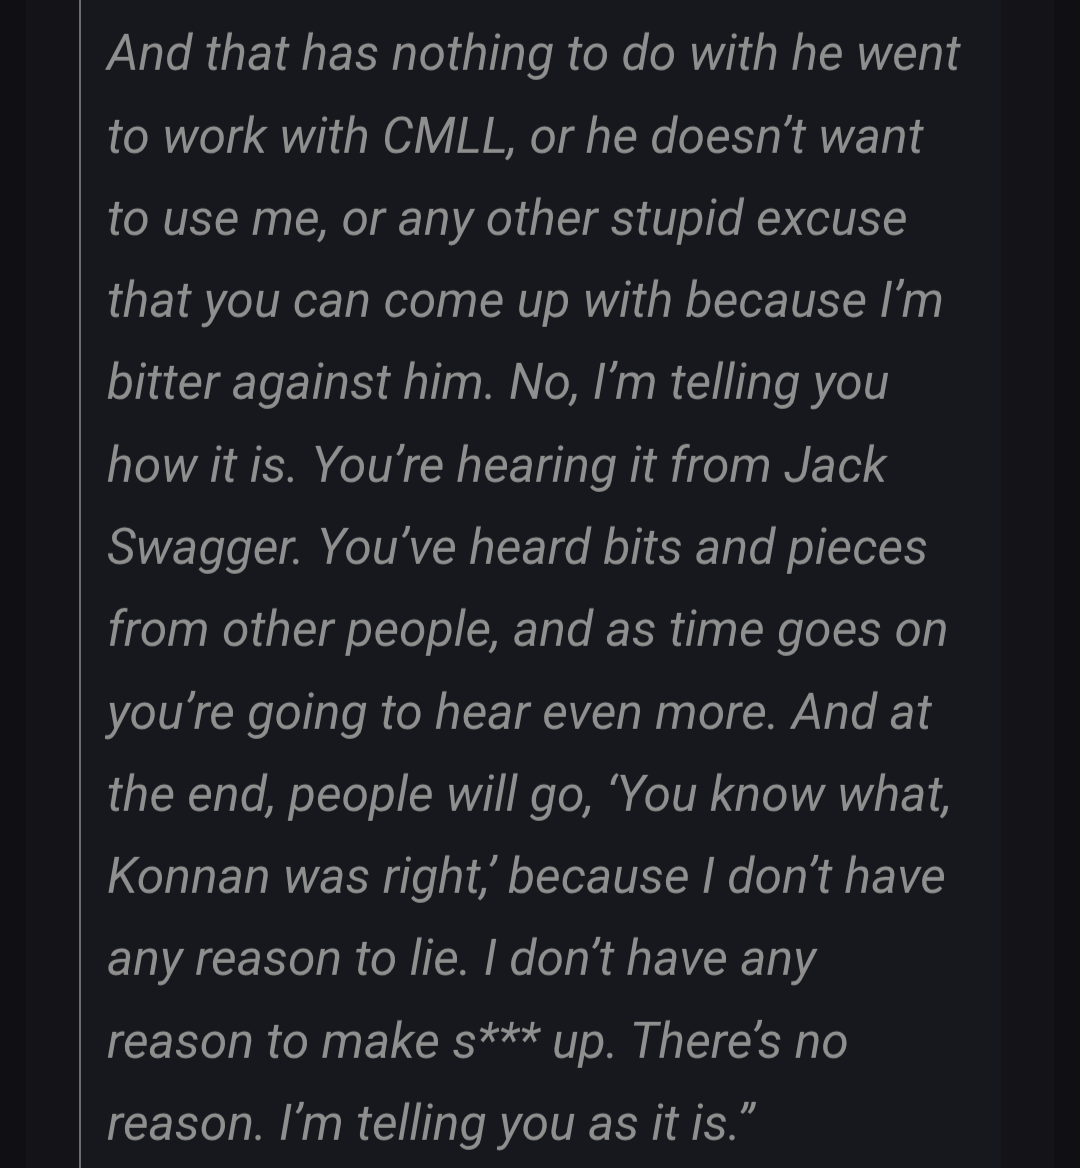Click the word "goes" in the quote
Viewport: 1080px width, 1168px height.
pyautogui.click(x=828, y=631)
